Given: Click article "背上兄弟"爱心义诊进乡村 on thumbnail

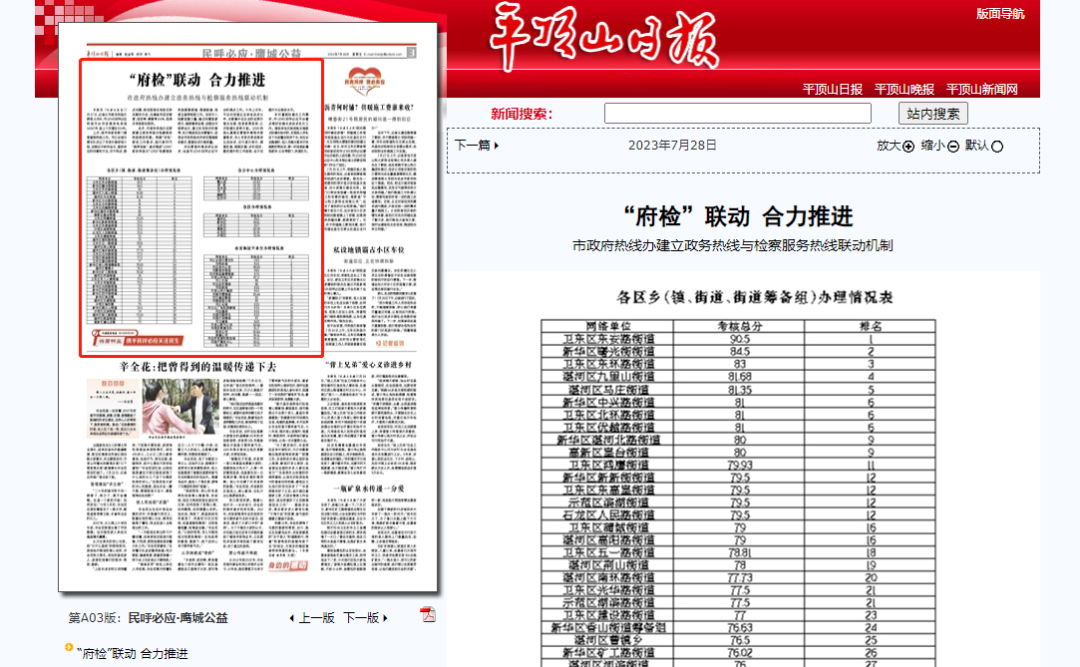Looking at the screenshot, I should 369,365.
